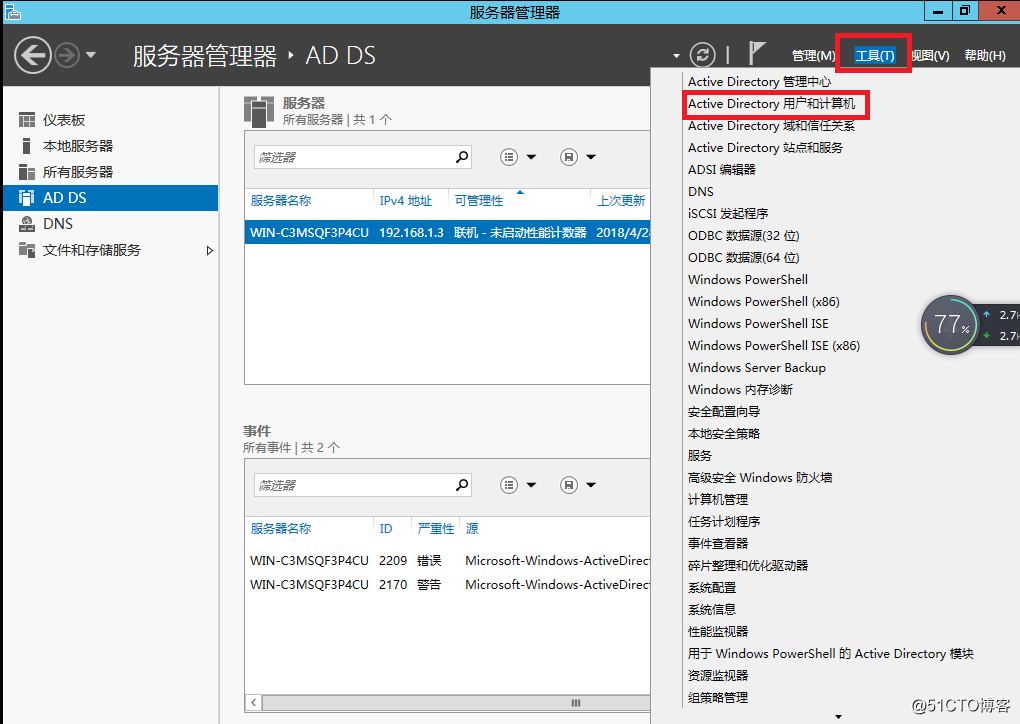Open the notifications flag icon
The height and width of the screenshot is (724, 1020).
pyautogui.click(x=756, y=53)
